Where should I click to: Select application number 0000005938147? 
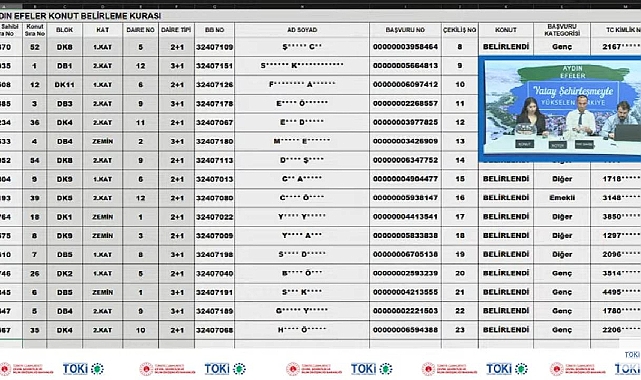tap(405, 198)
